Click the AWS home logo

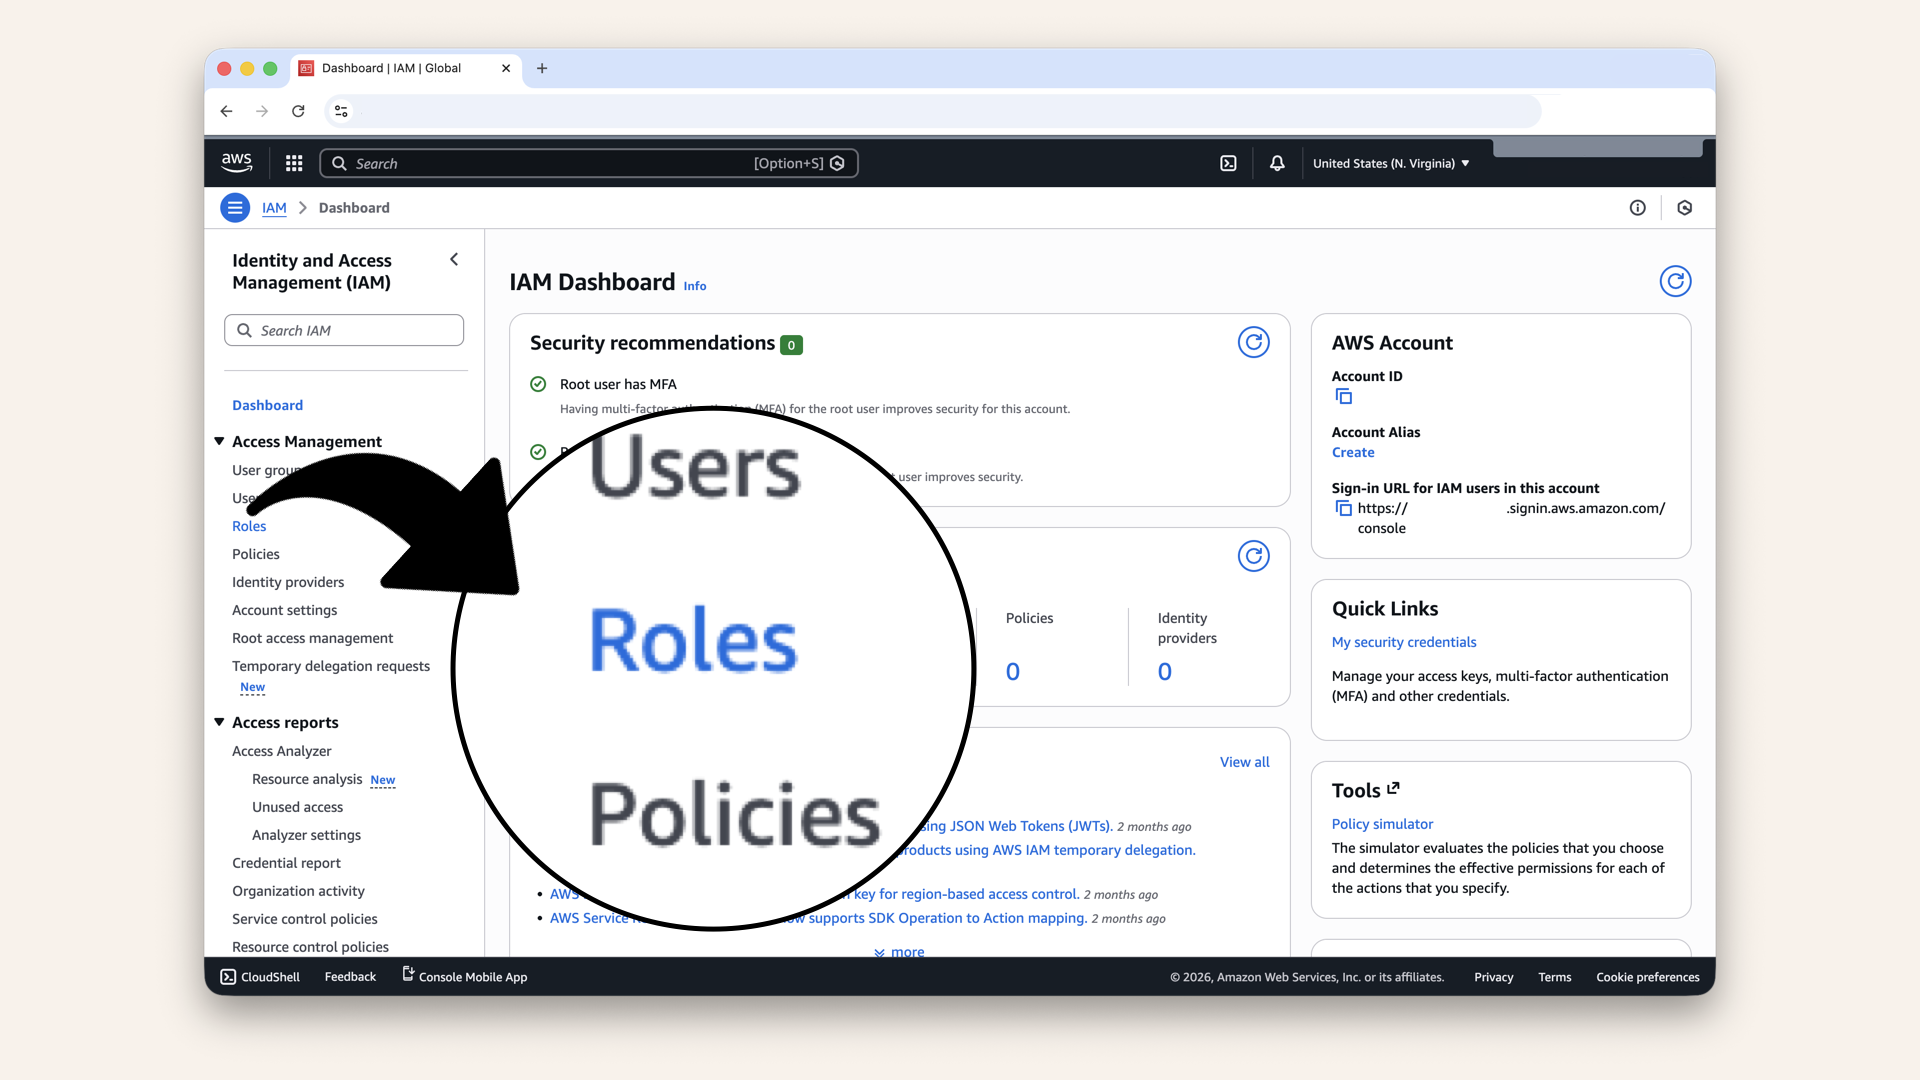[236, 162]
